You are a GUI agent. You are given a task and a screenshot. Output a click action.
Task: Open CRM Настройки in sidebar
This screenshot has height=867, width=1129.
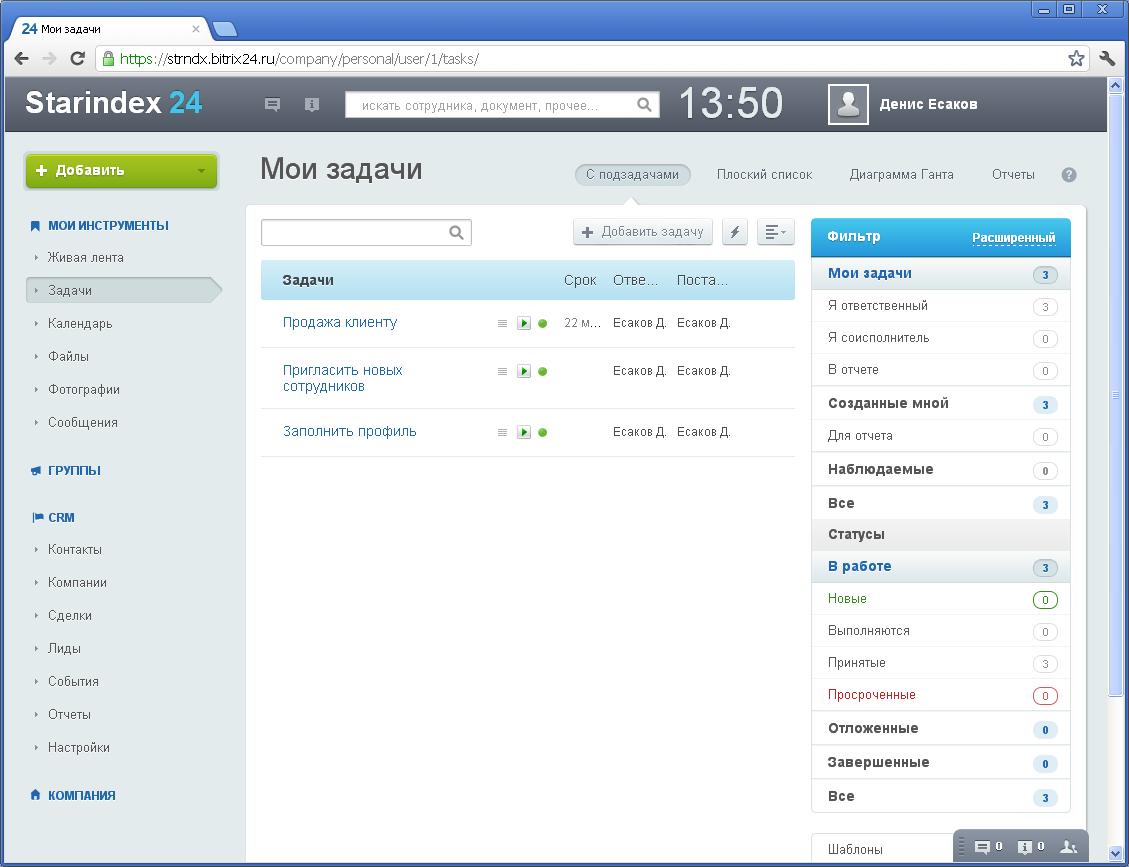(x=78, y=747)
